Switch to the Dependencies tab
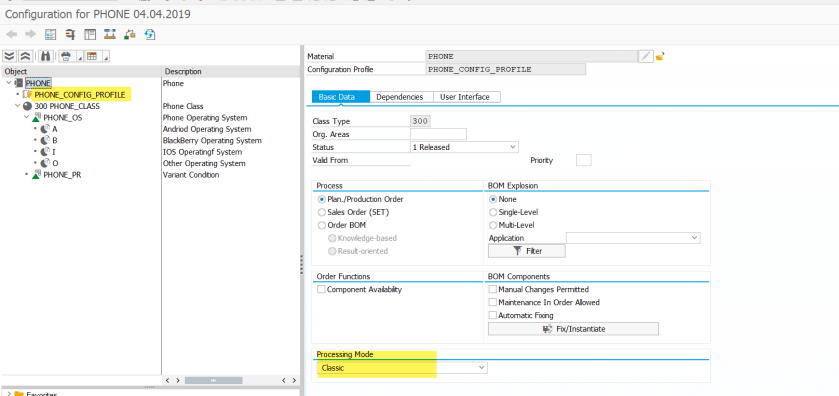839x396 pixels. point(400,97)
